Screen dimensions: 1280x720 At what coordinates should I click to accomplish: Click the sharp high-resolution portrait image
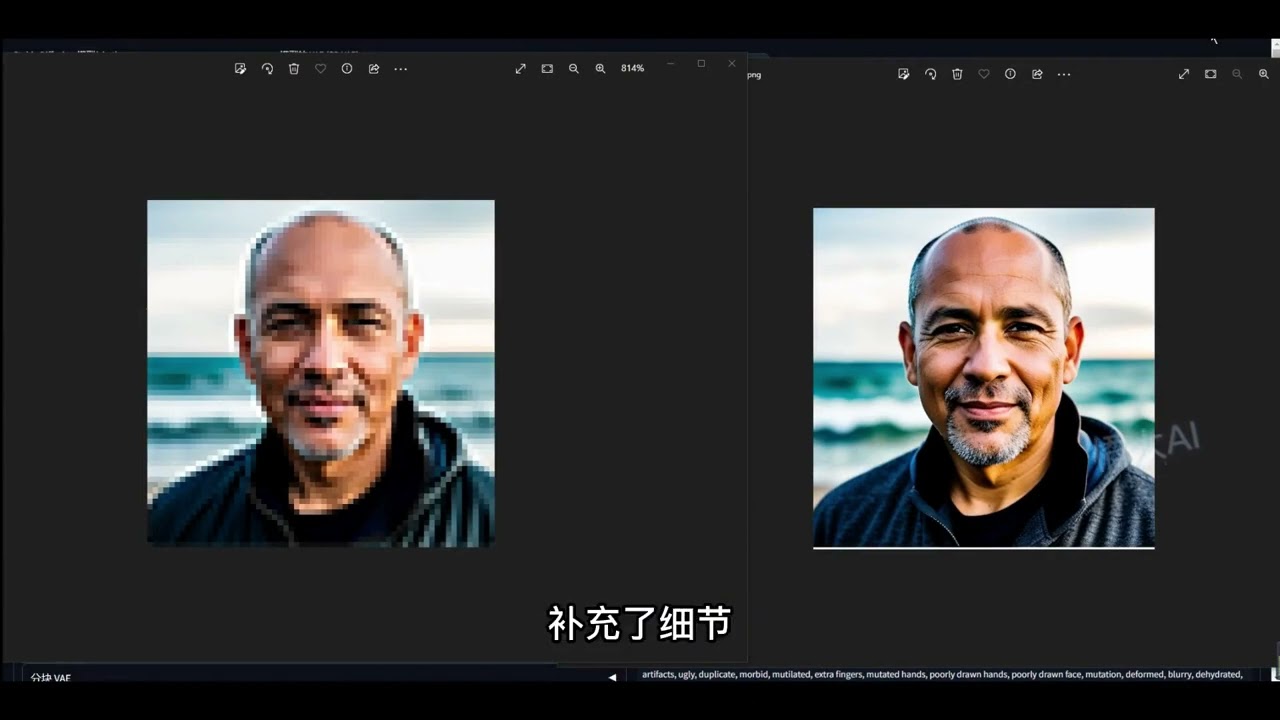[x=984, y=378]
